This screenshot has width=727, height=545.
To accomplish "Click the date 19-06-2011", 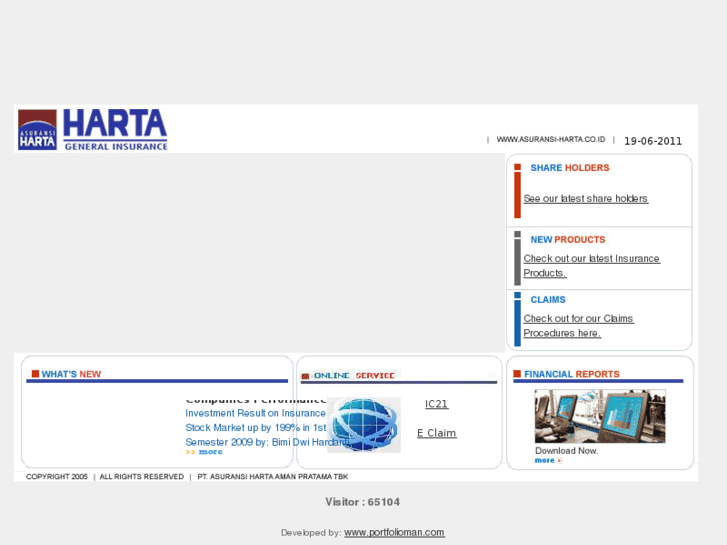I will (x=653, y=141).
